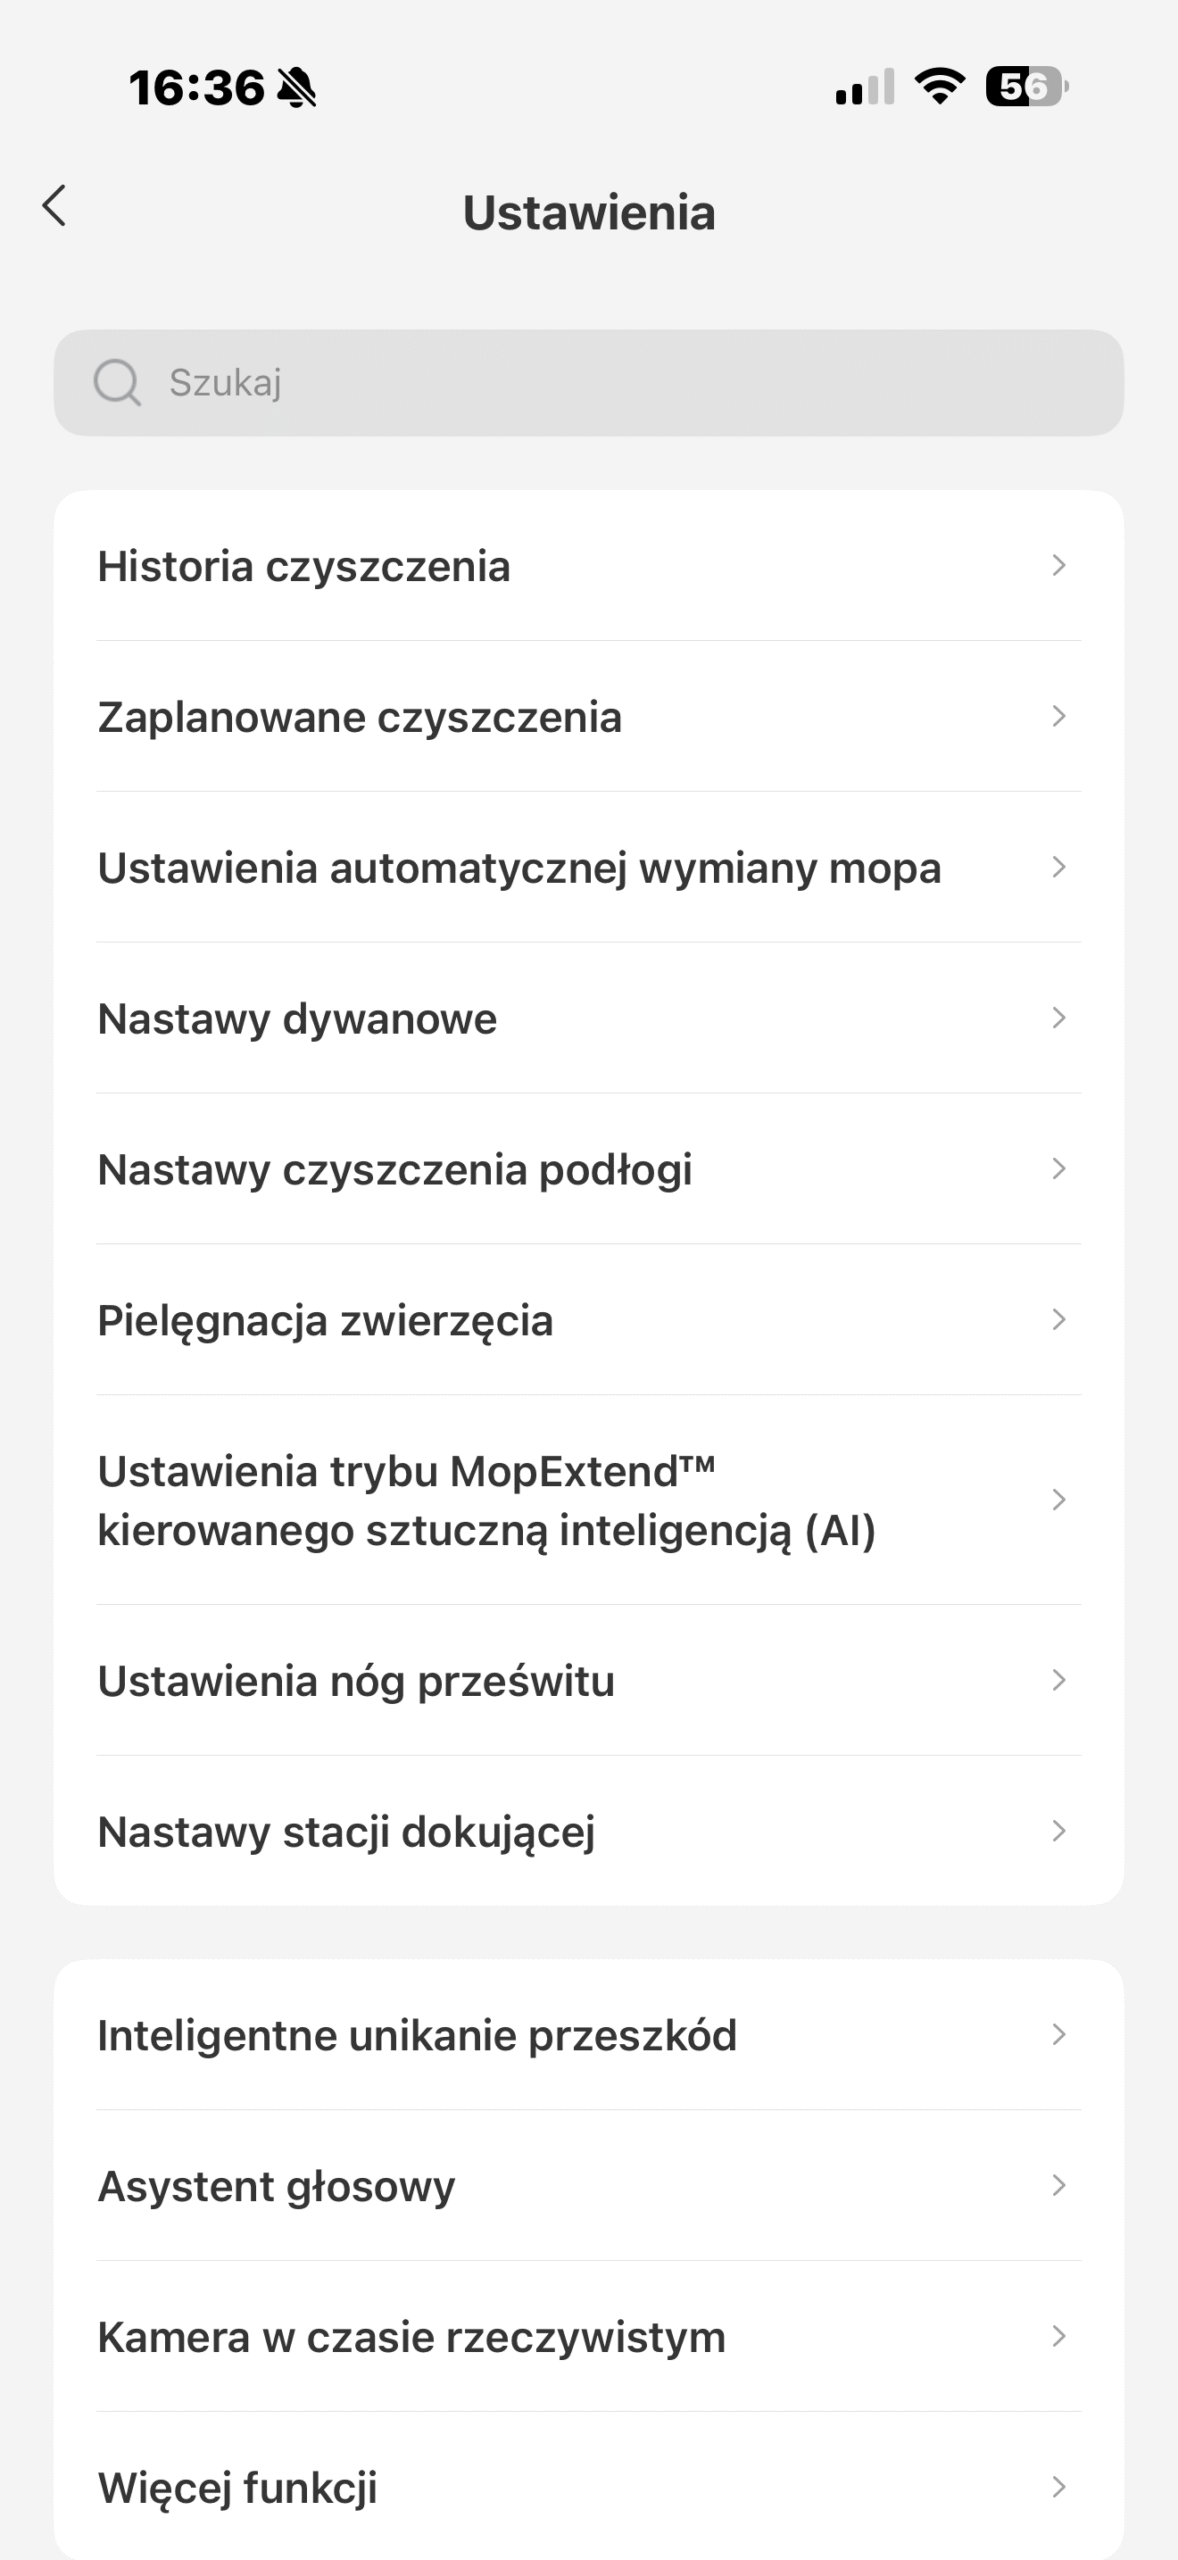The height and width of the screenshot is (2560, 1178).
Task: Expand Pielęgnacja zwierzęcia chevron
Action: click(x=1059, y=1320)
